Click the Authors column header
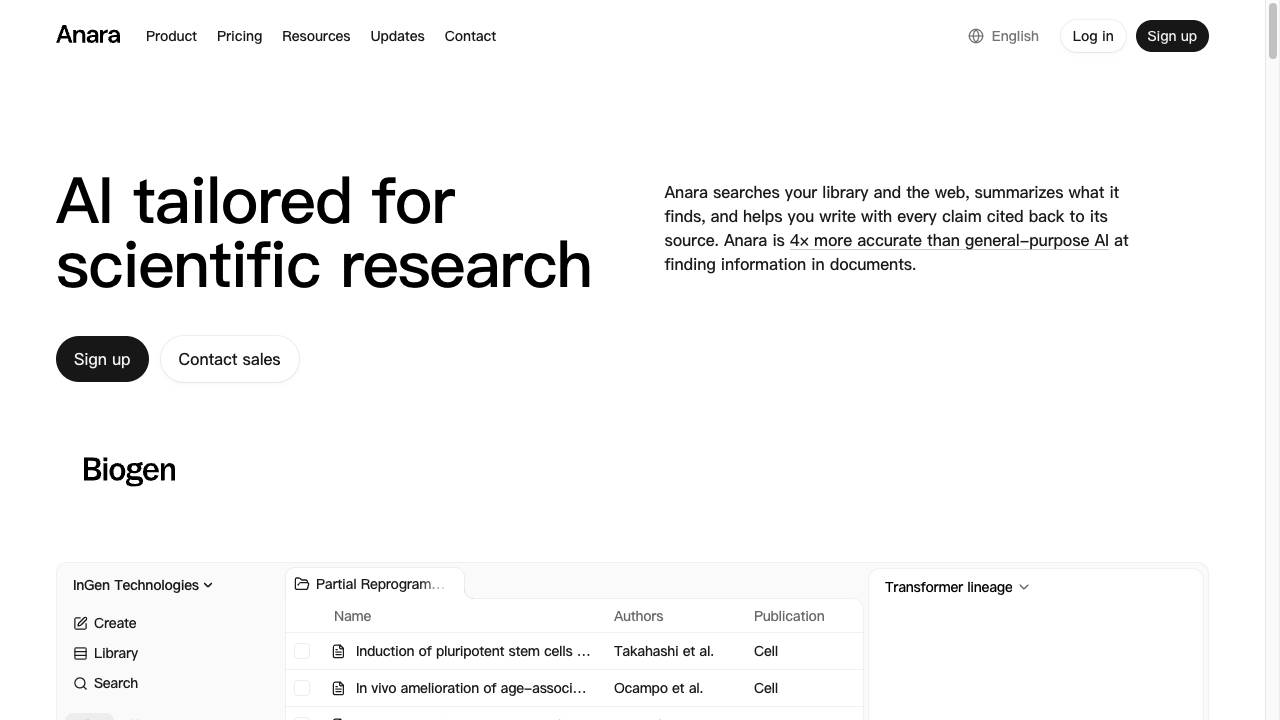This screenshot has height=720, width=1280. pyautogui.click(x=638, y=616)
